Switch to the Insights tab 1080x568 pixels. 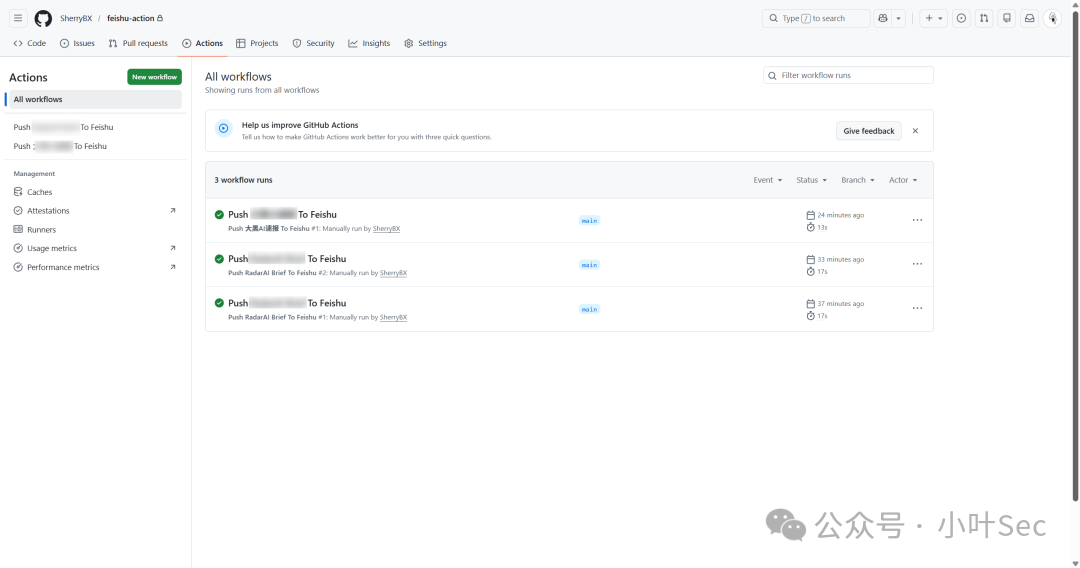click(369, 43)
